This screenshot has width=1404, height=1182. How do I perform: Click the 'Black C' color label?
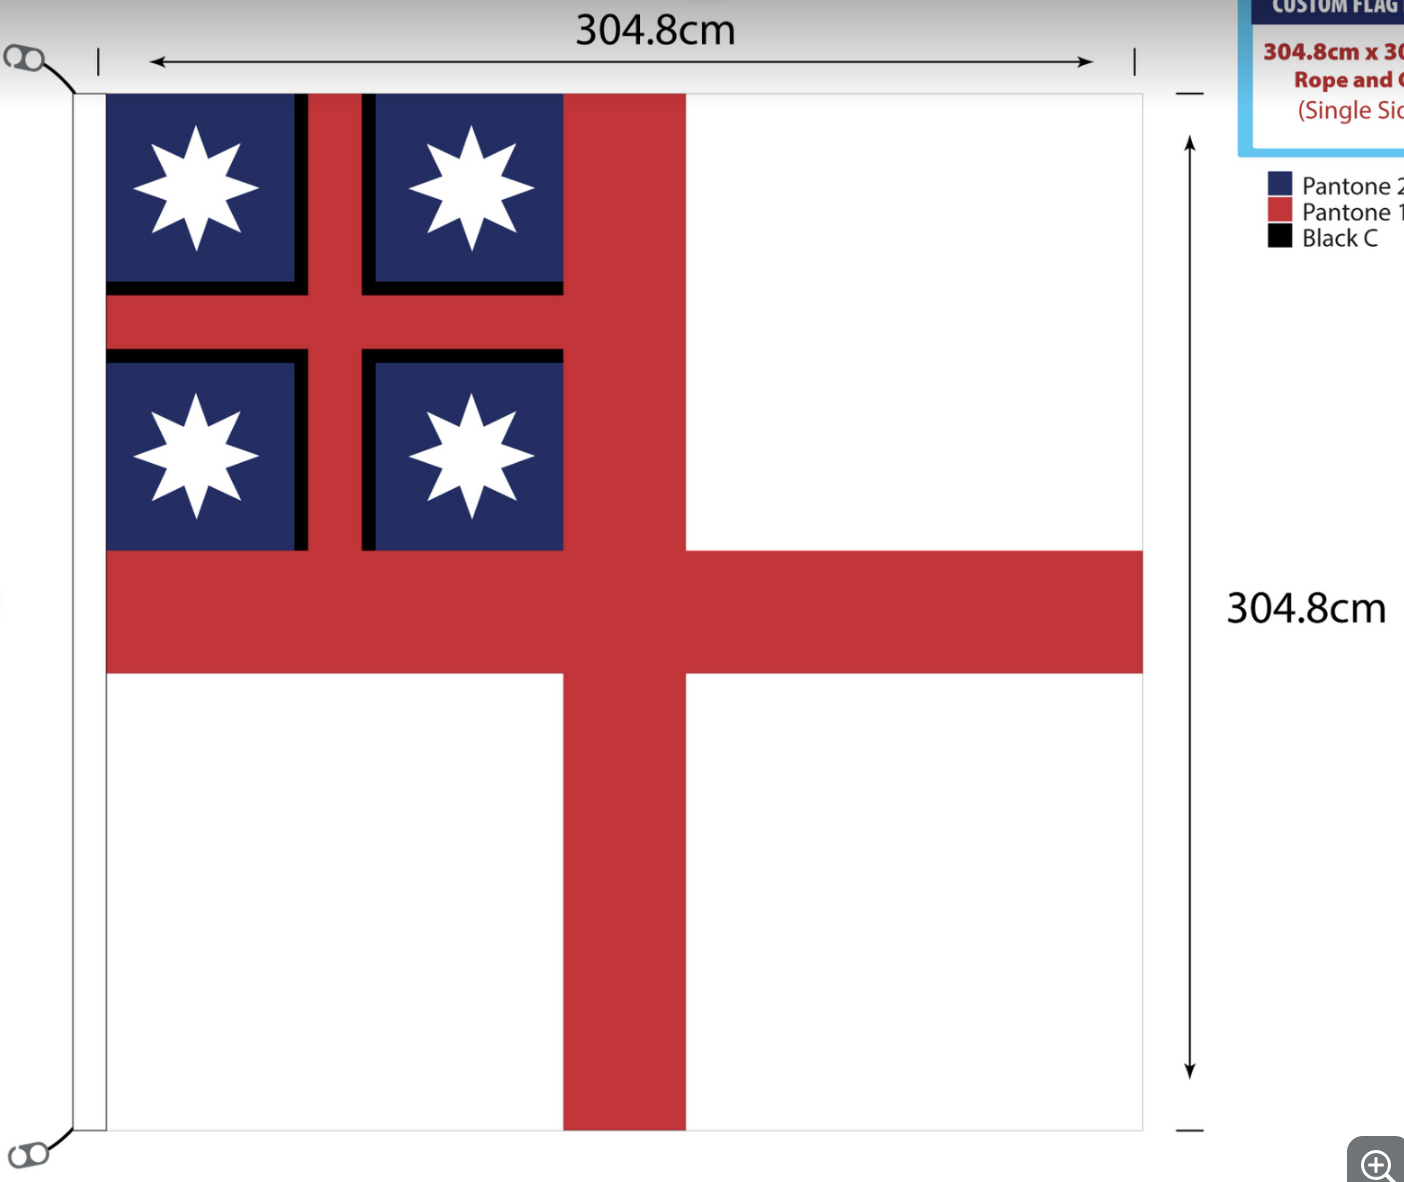coord(1339,238)
